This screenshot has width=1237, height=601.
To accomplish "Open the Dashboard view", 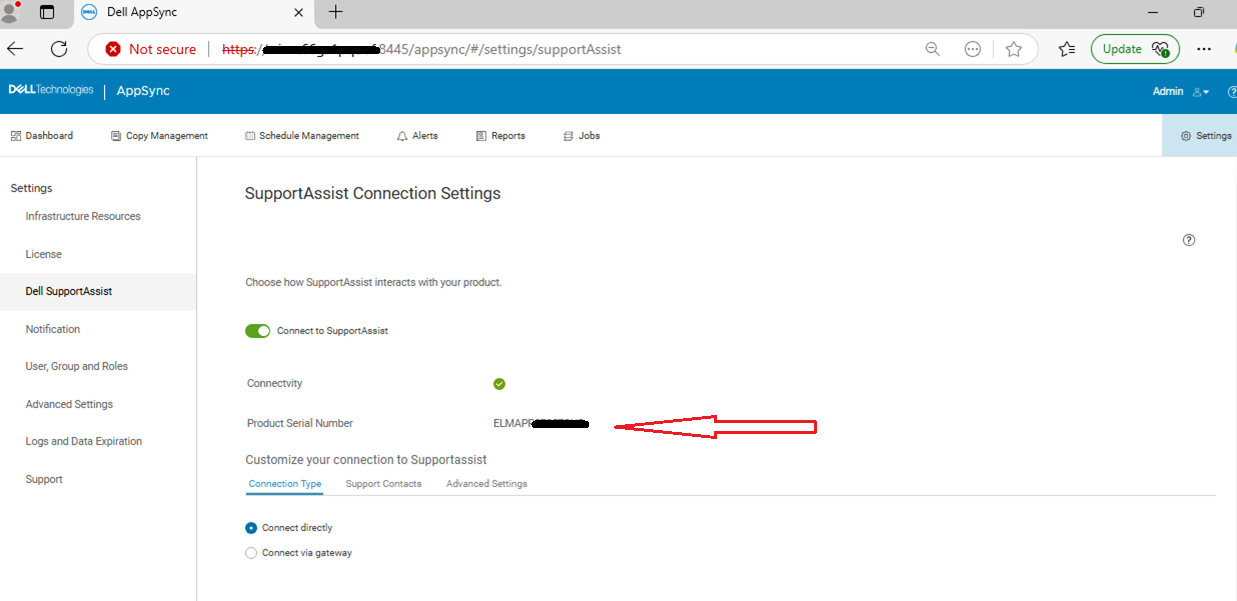I will pyautogui.click(x=42, y=135).
